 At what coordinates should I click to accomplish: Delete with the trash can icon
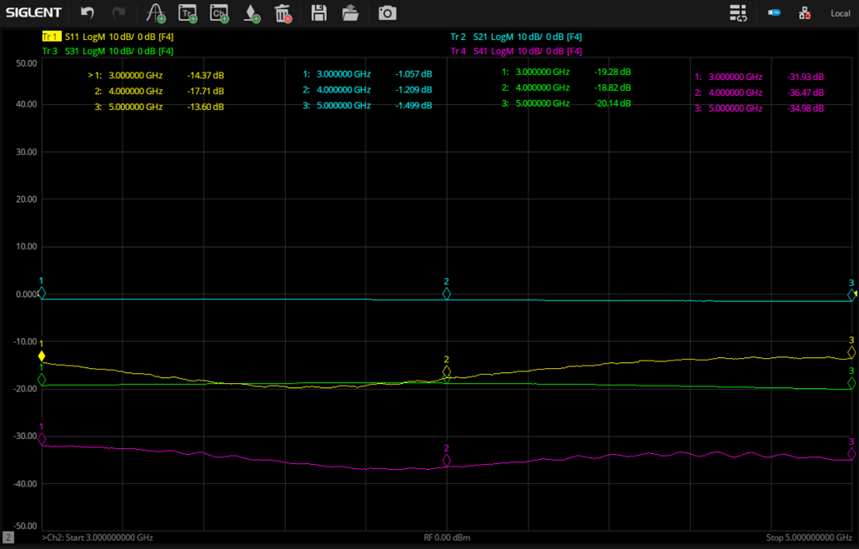click(x=283, y=13)
